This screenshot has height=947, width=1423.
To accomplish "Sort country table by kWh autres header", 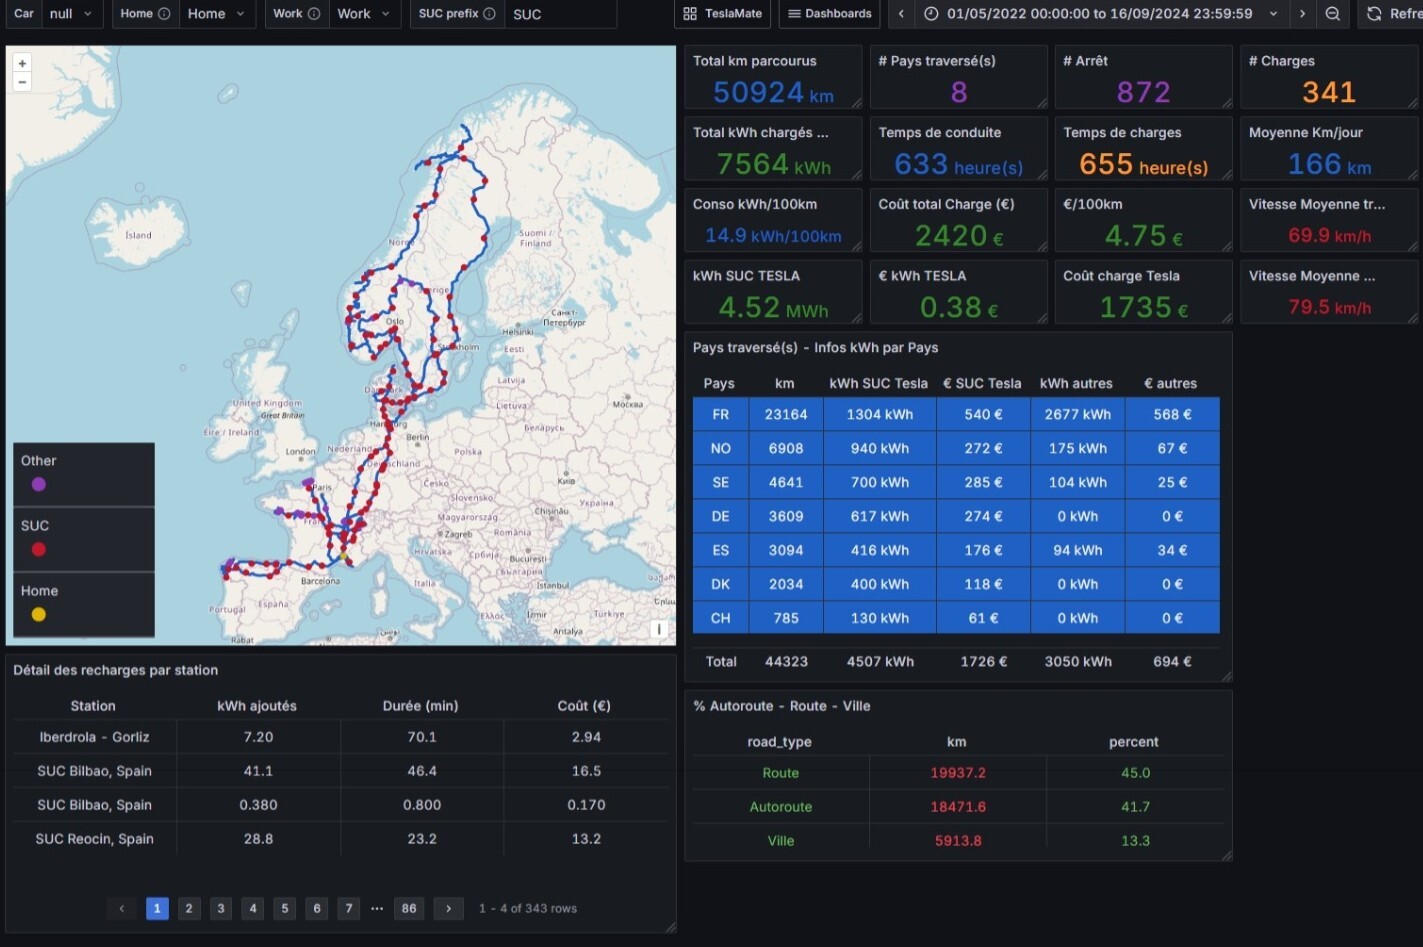I will 1076,383.
